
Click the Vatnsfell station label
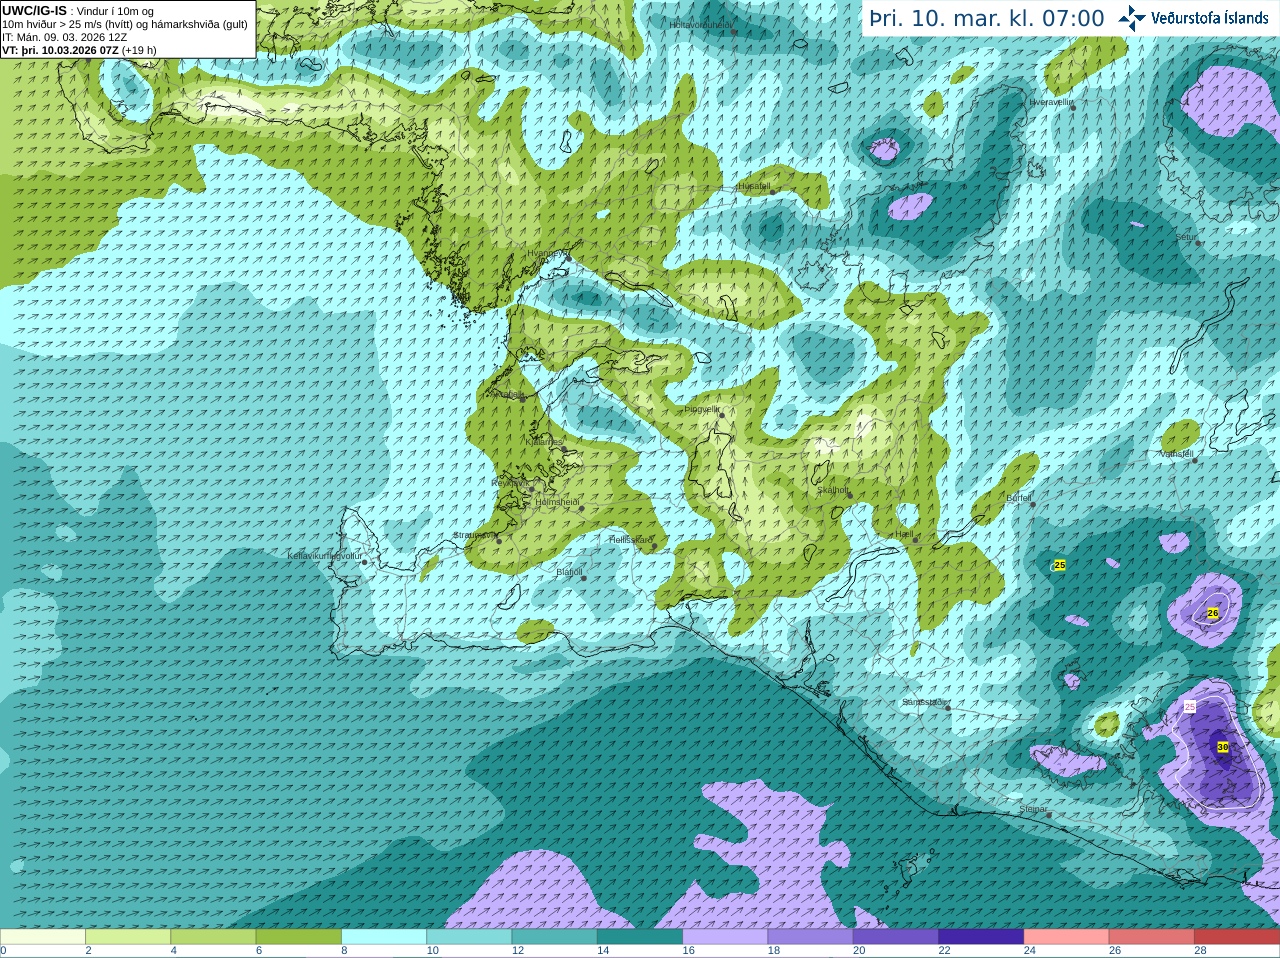(x=1177, y=454)
